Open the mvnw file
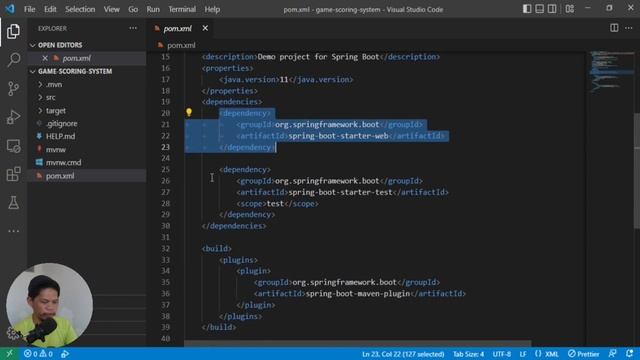Screen dimensions: 640x360 (56, 150)
